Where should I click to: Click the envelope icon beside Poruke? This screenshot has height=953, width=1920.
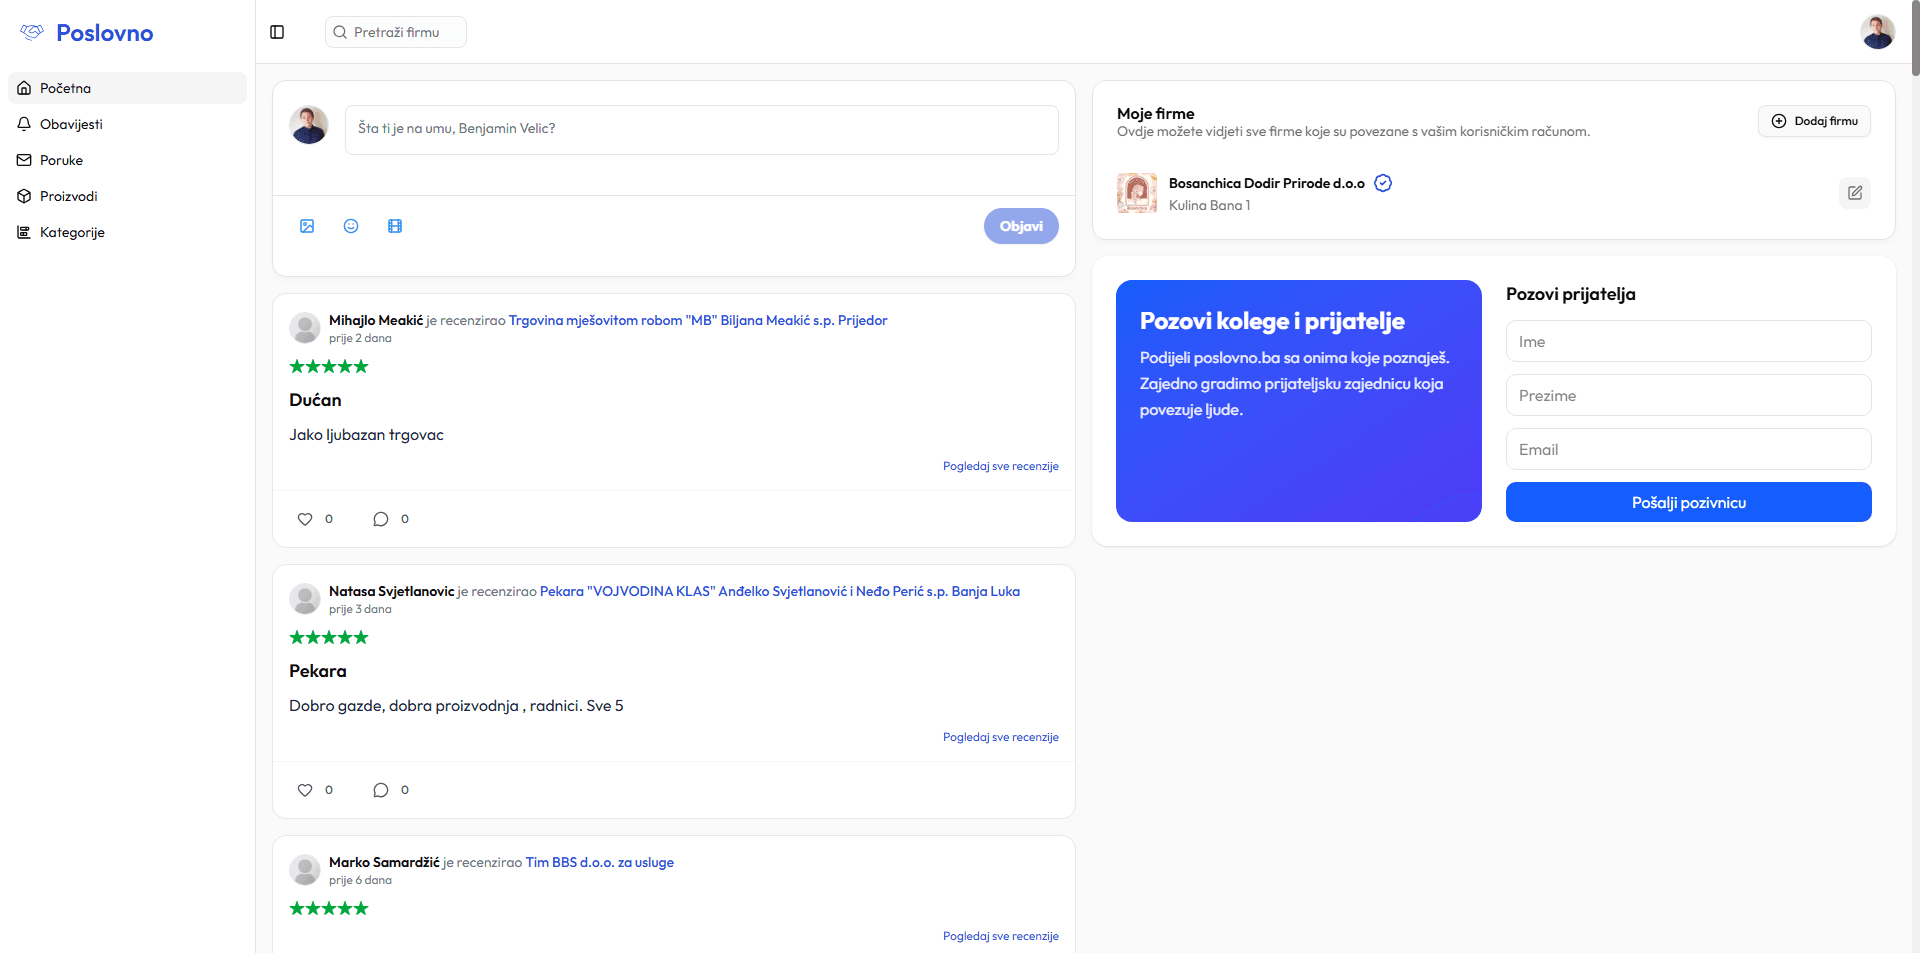(x=24, y=160)
